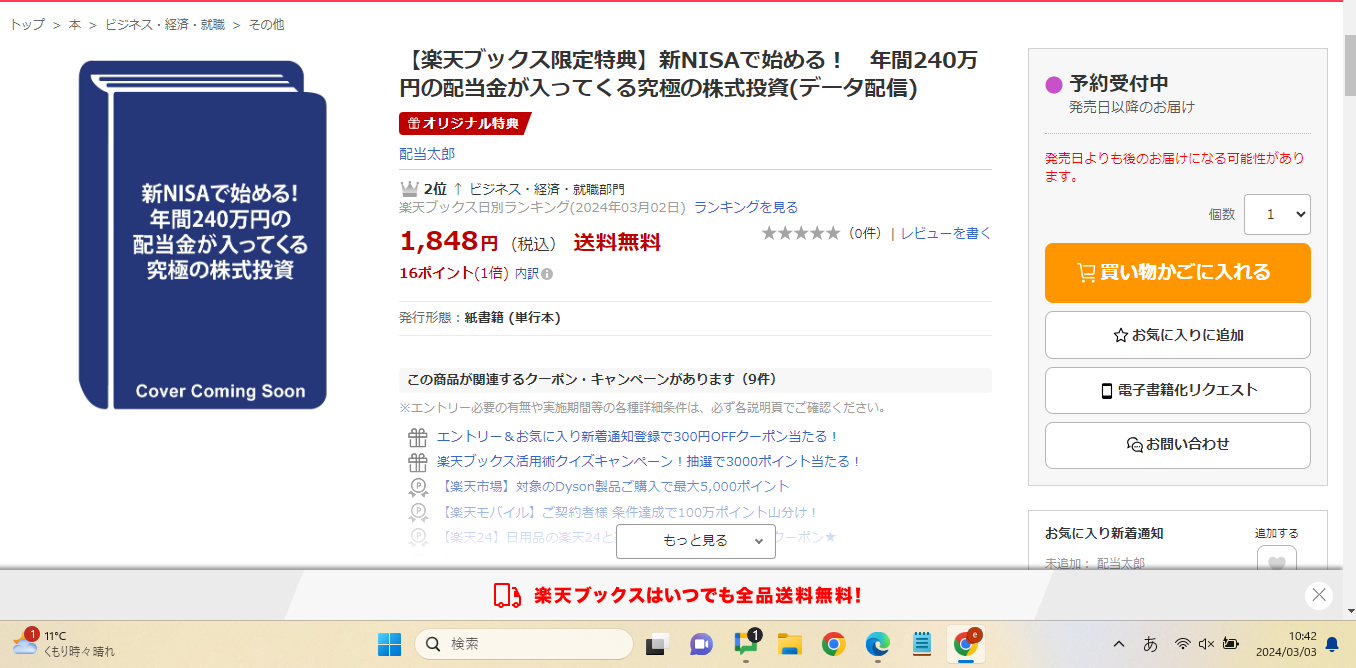The width and height of the screenshot is (1356, 668).
Task: Open author 配当太郎 link
Action: pos(427,153)
